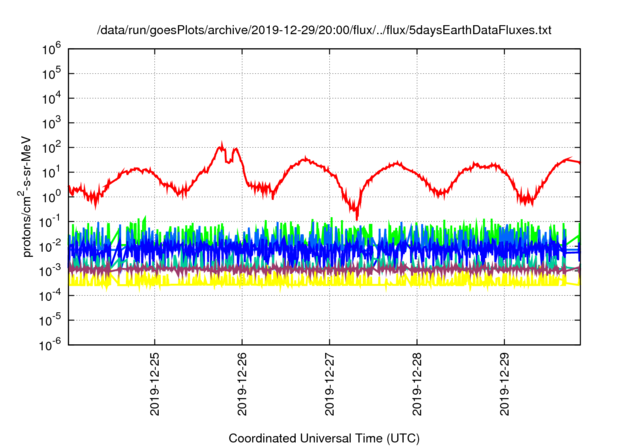Click the y-axis label protons/cm²-s-sr-MeV
This screenshot has width=640, height=448.
(x=26, y=196)
